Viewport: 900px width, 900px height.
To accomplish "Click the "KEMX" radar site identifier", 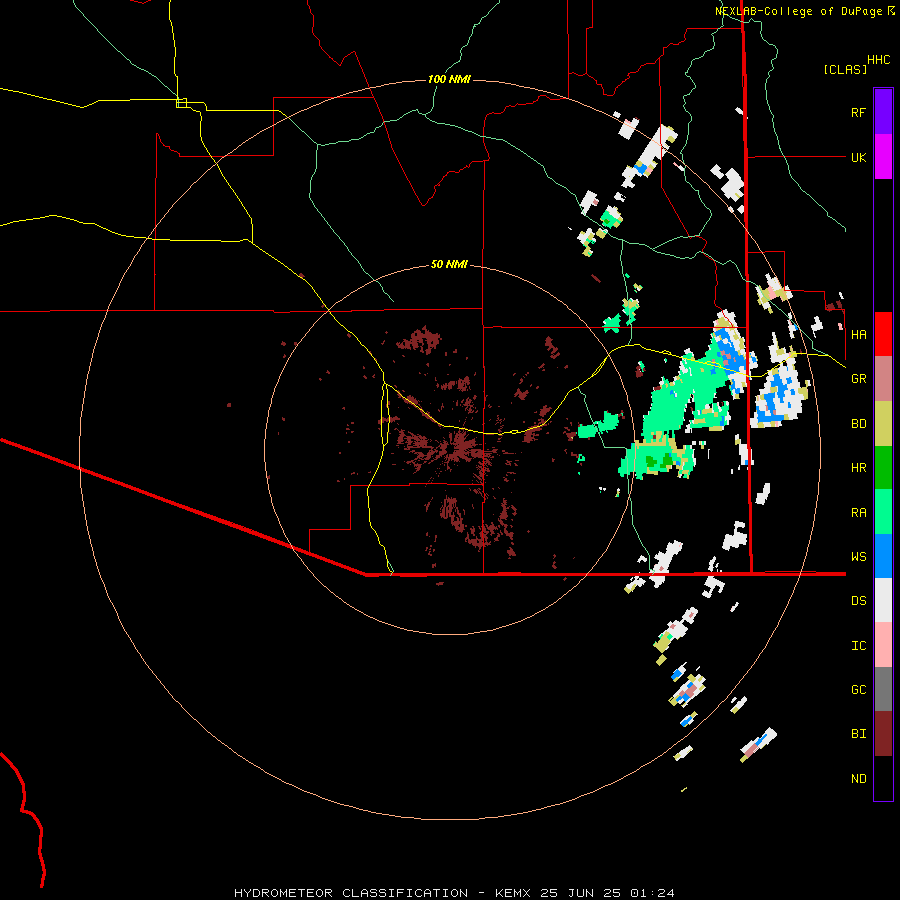I will click(513, 893).
